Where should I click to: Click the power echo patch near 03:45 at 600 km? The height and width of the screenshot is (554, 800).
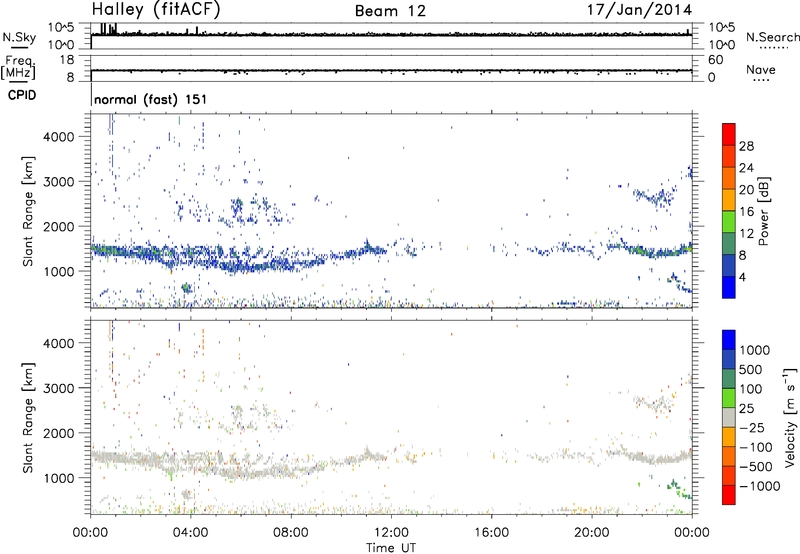[x=187, y=288]
